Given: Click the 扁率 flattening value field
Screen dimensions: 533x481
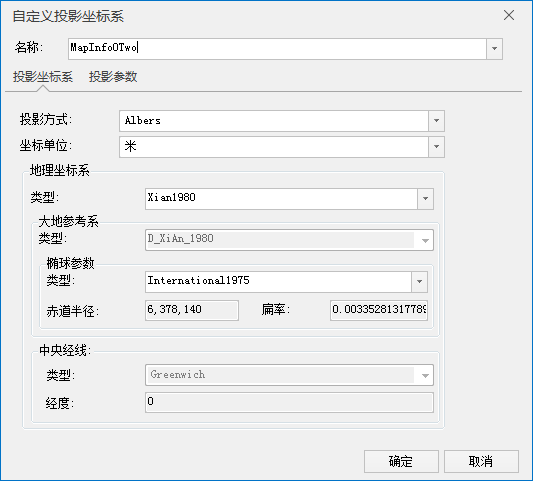Looking at the screenshot, I should pyautogui.click(x=379, y=310).
